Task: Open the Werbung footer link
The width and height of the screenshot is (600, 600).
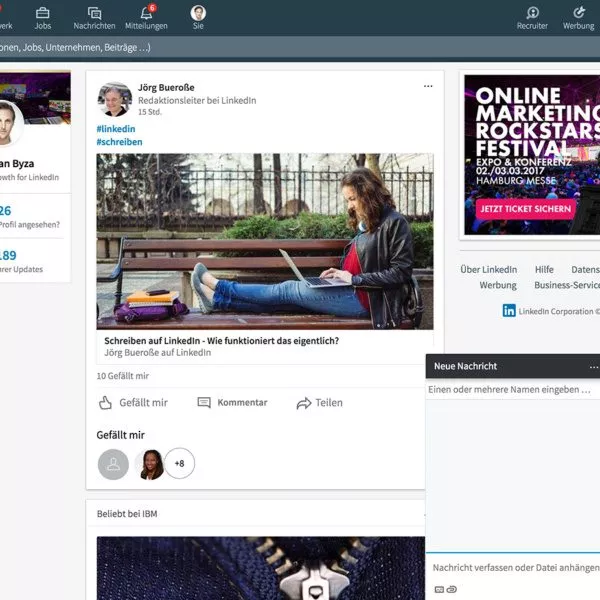Action: coord(498,285)
